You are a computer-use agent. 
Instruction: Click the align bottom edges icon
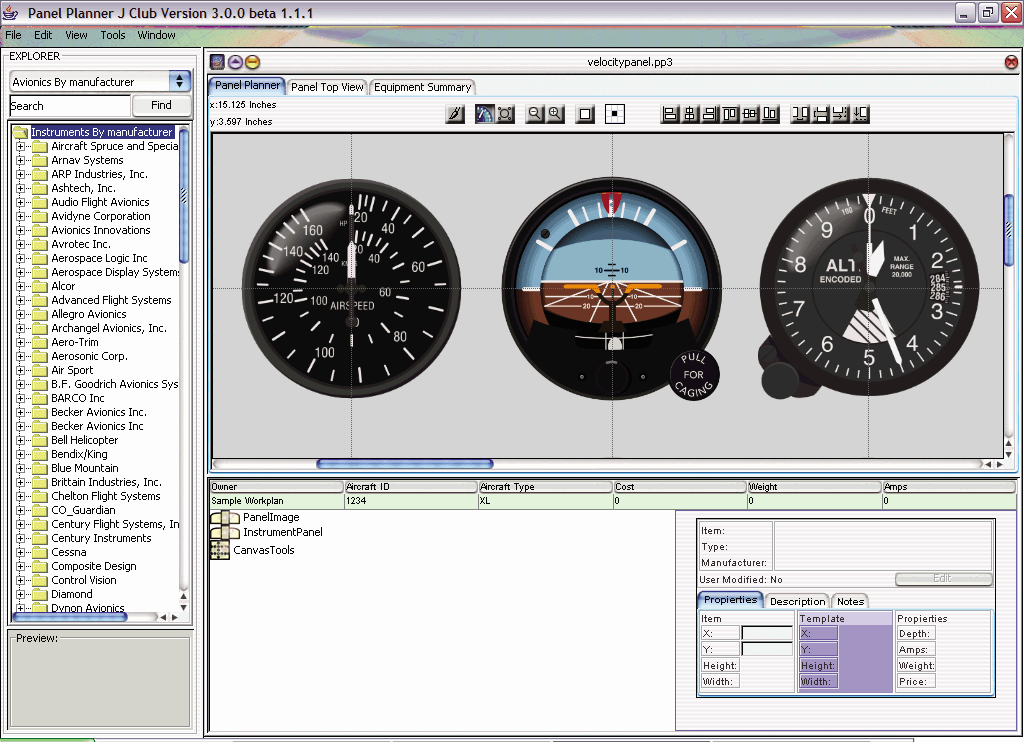770,114
